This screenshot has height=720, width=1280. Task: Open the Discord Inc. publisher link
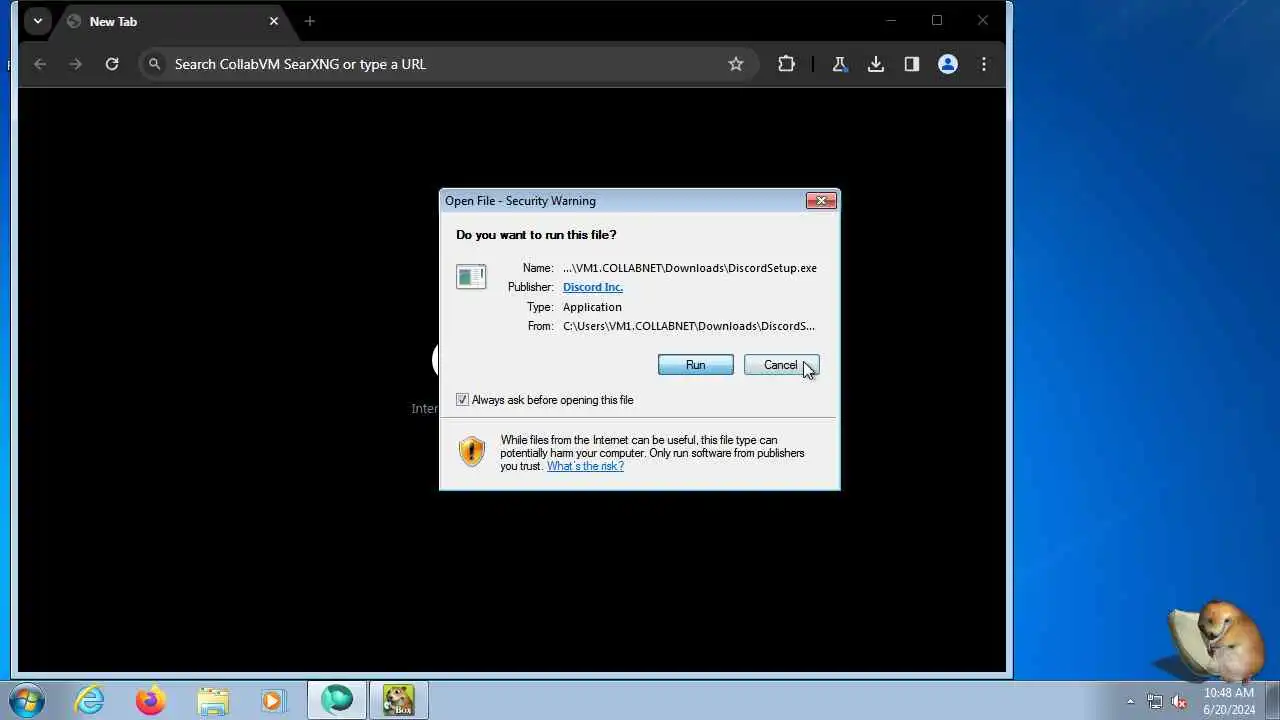(592, 287)
